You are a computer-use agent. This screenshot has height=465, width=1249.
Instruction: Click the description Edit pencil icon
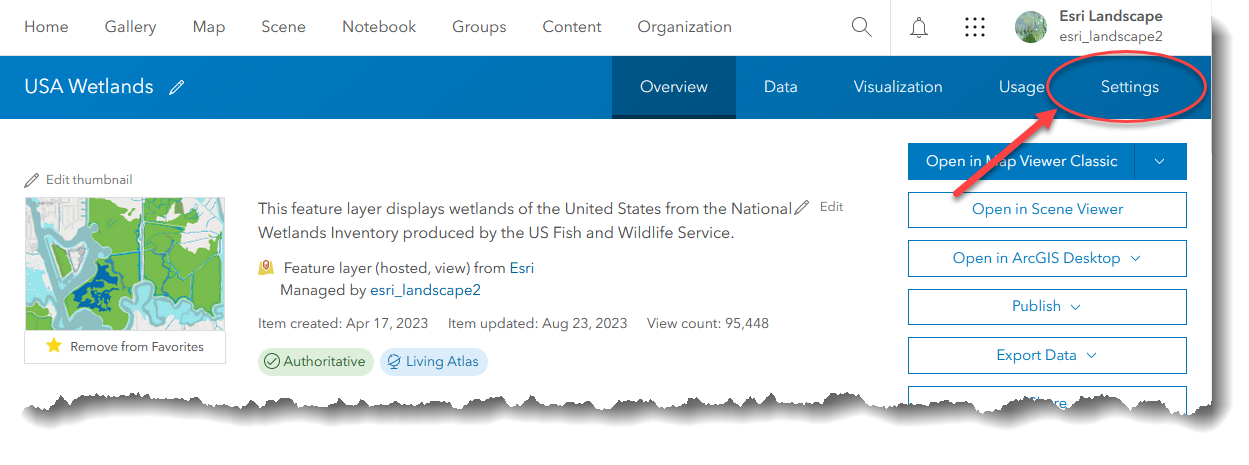click(802, 207)
